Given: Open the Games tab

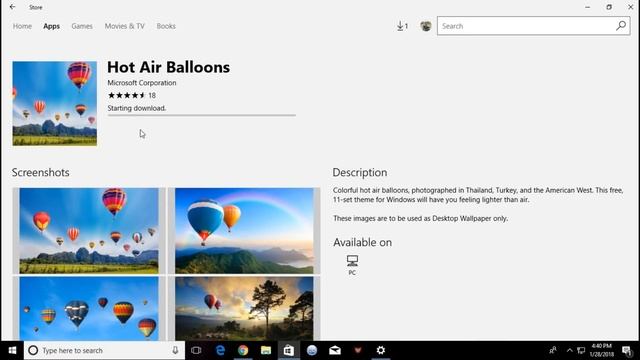Looking at the screenshot, I should click(82, 26).
